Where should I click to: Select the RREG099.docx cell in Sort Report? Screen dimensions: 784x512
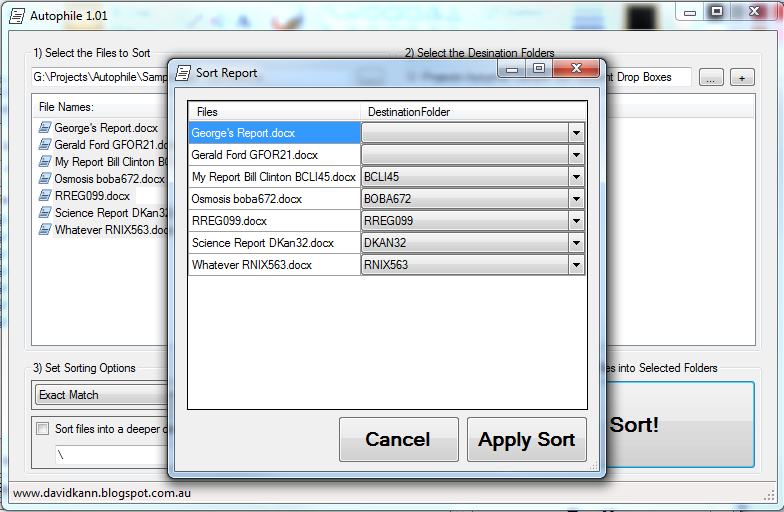point(274,221)
